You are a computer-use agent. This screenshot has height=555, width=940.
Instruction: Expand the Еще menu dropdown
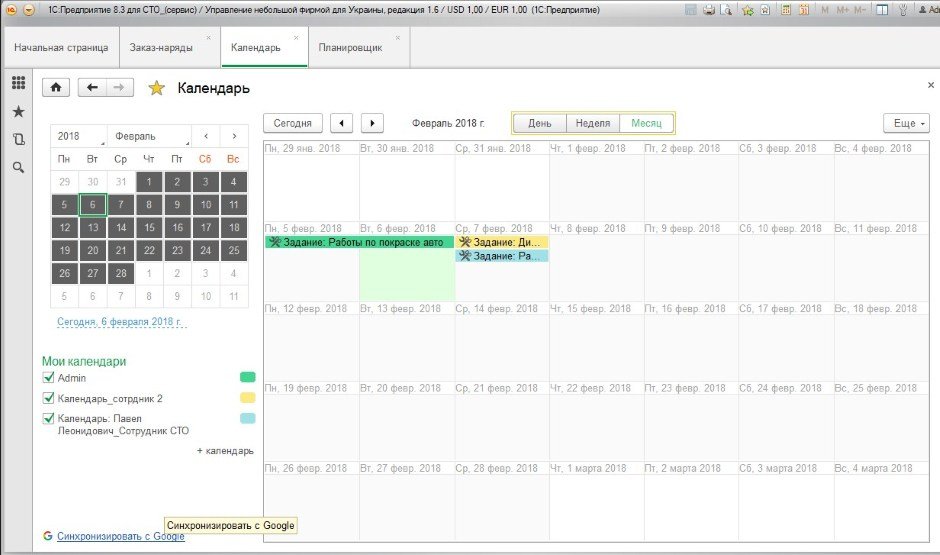point(906,123)
